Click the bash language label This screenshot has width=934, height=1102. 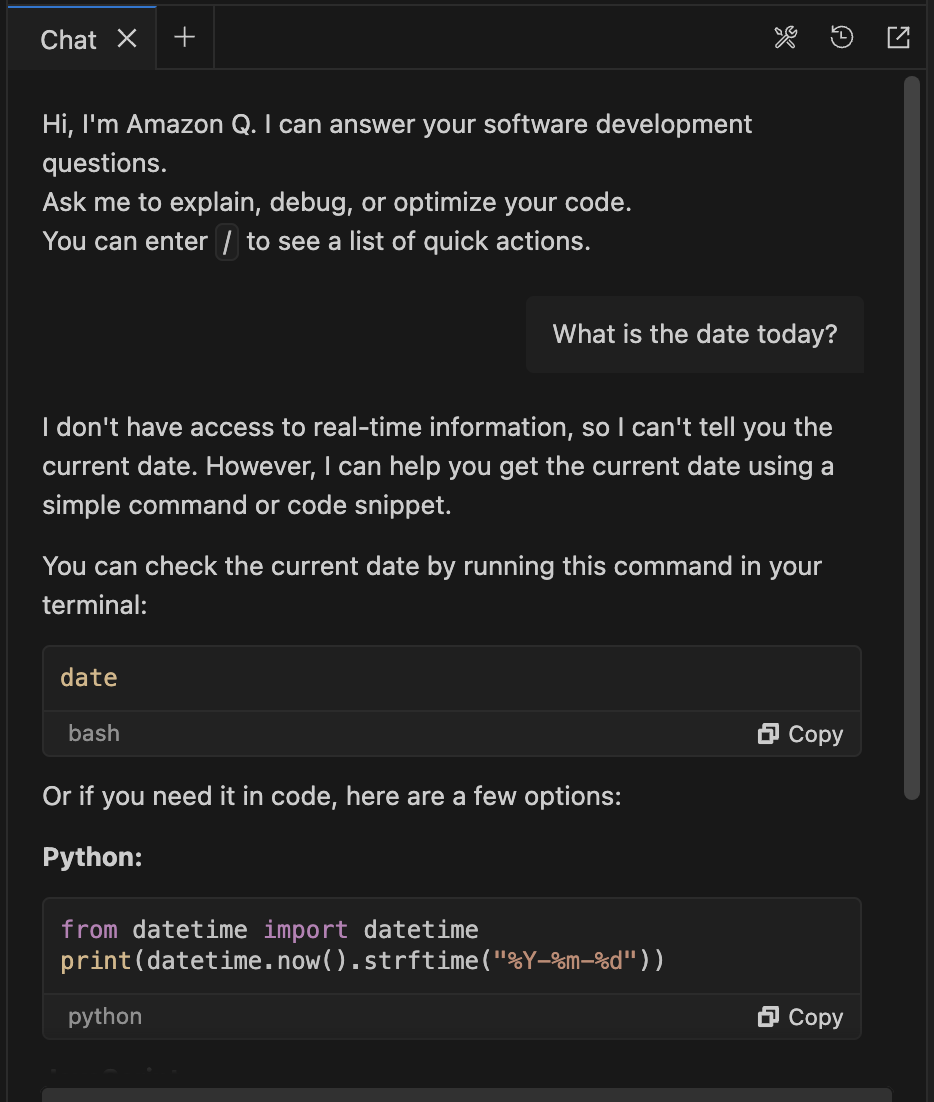[93, 733]
